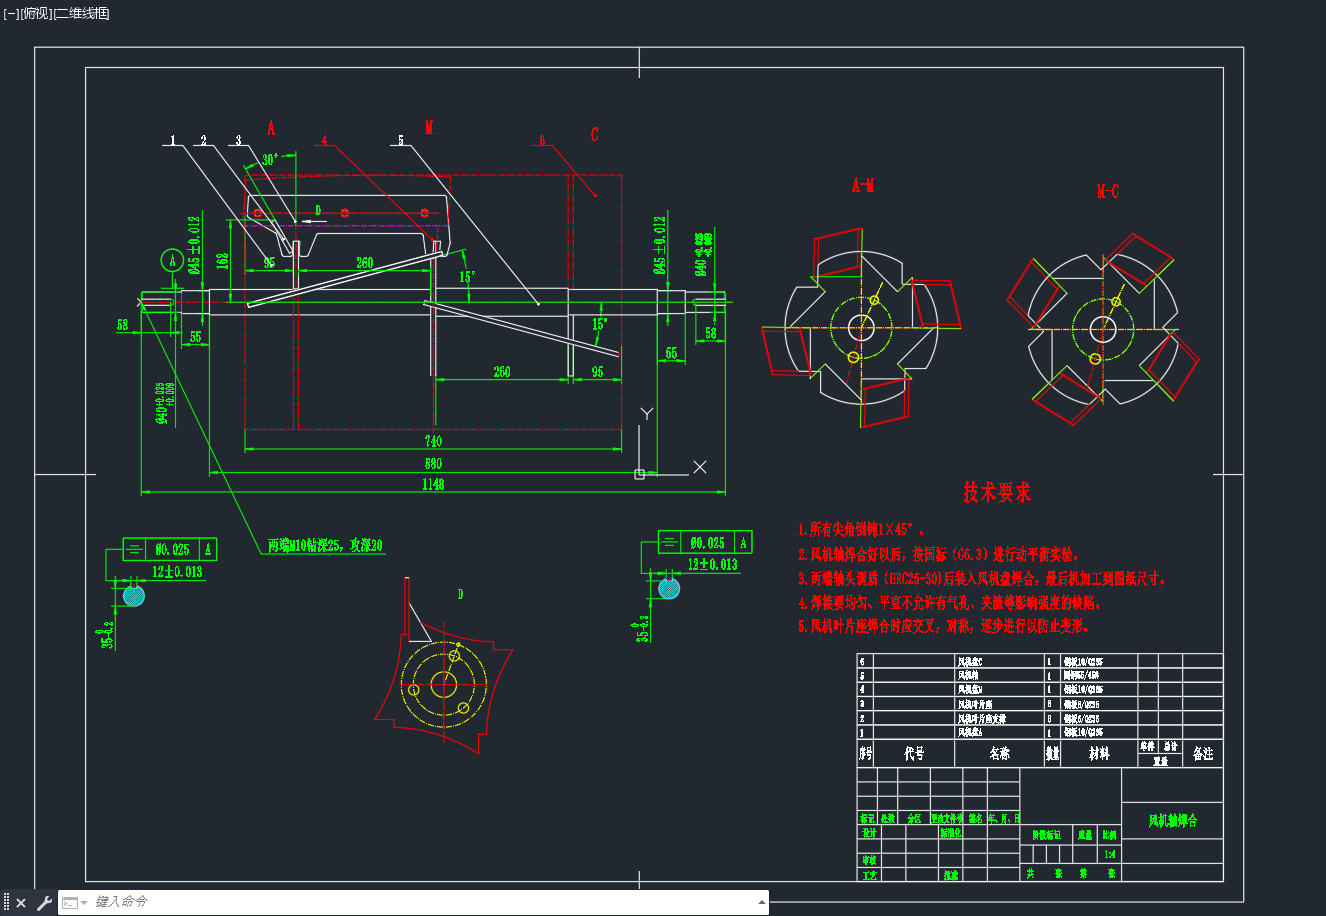
Task: Pick the "30°" angle dimension
Action: [x=270, y=160]
